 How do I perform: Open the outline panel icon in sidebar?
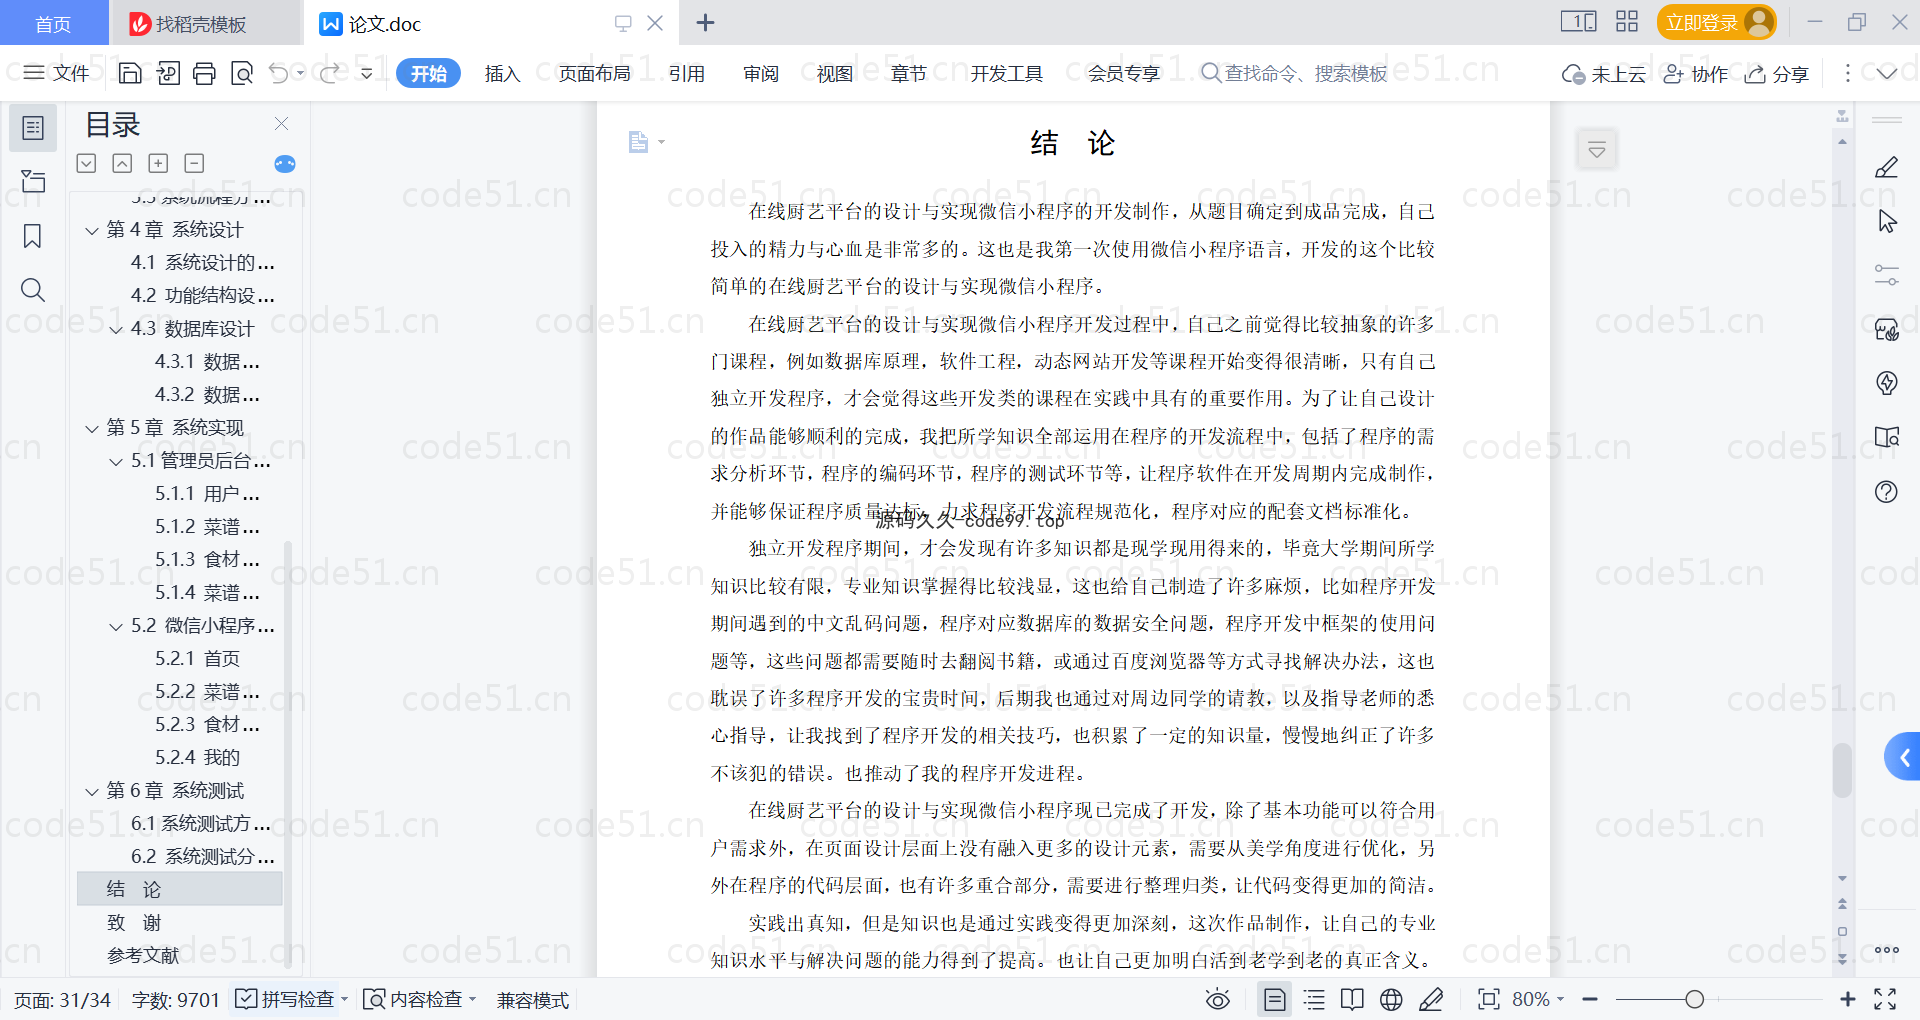[x=33, y=128]
